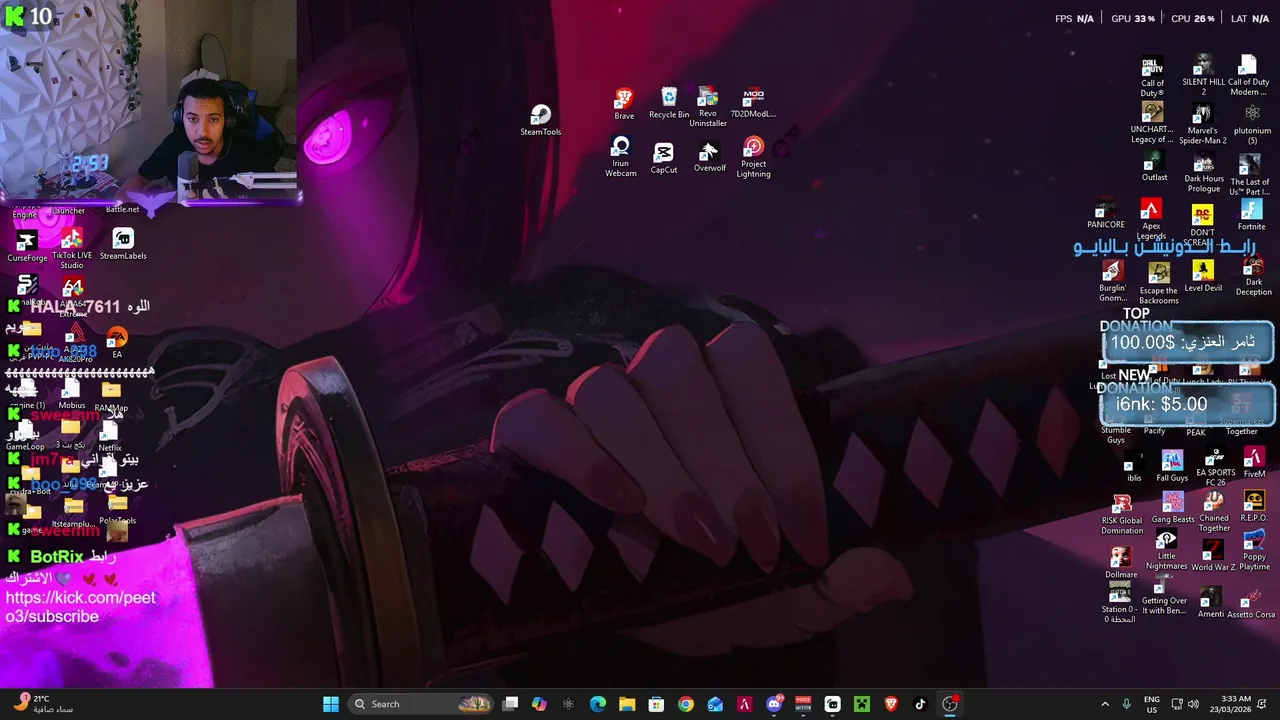The width and height of the screenshot is (1280, 720).
Task: Click the taskbar Search box
Action: [x=421, y=704]
